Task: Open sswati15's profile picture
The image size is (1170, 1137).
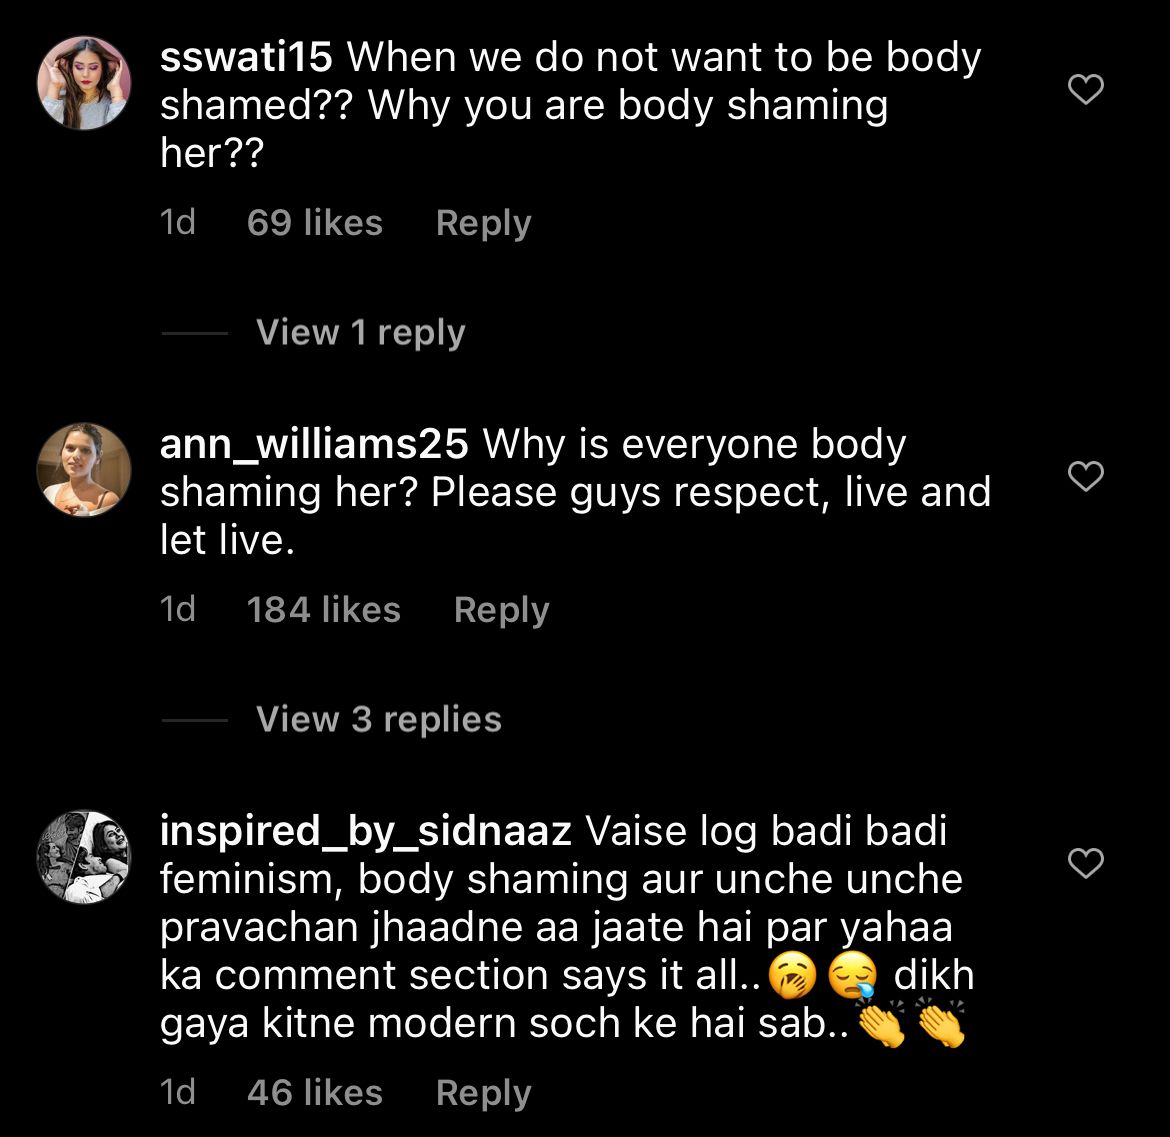Action: (x=84, y=84)
